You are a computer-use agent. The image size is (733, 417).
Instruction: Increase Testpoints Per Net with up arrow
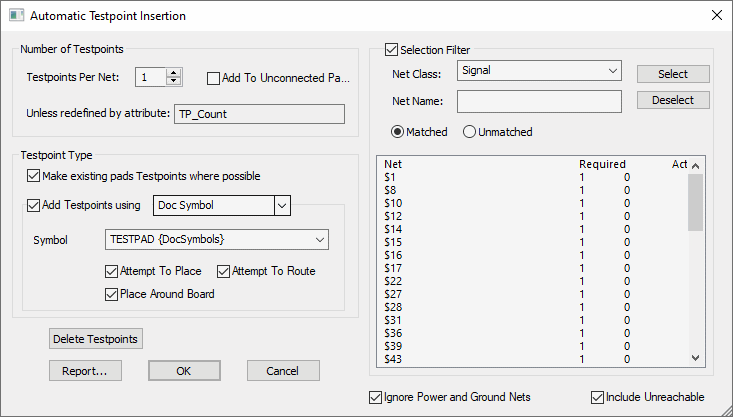tap(174, 72)
